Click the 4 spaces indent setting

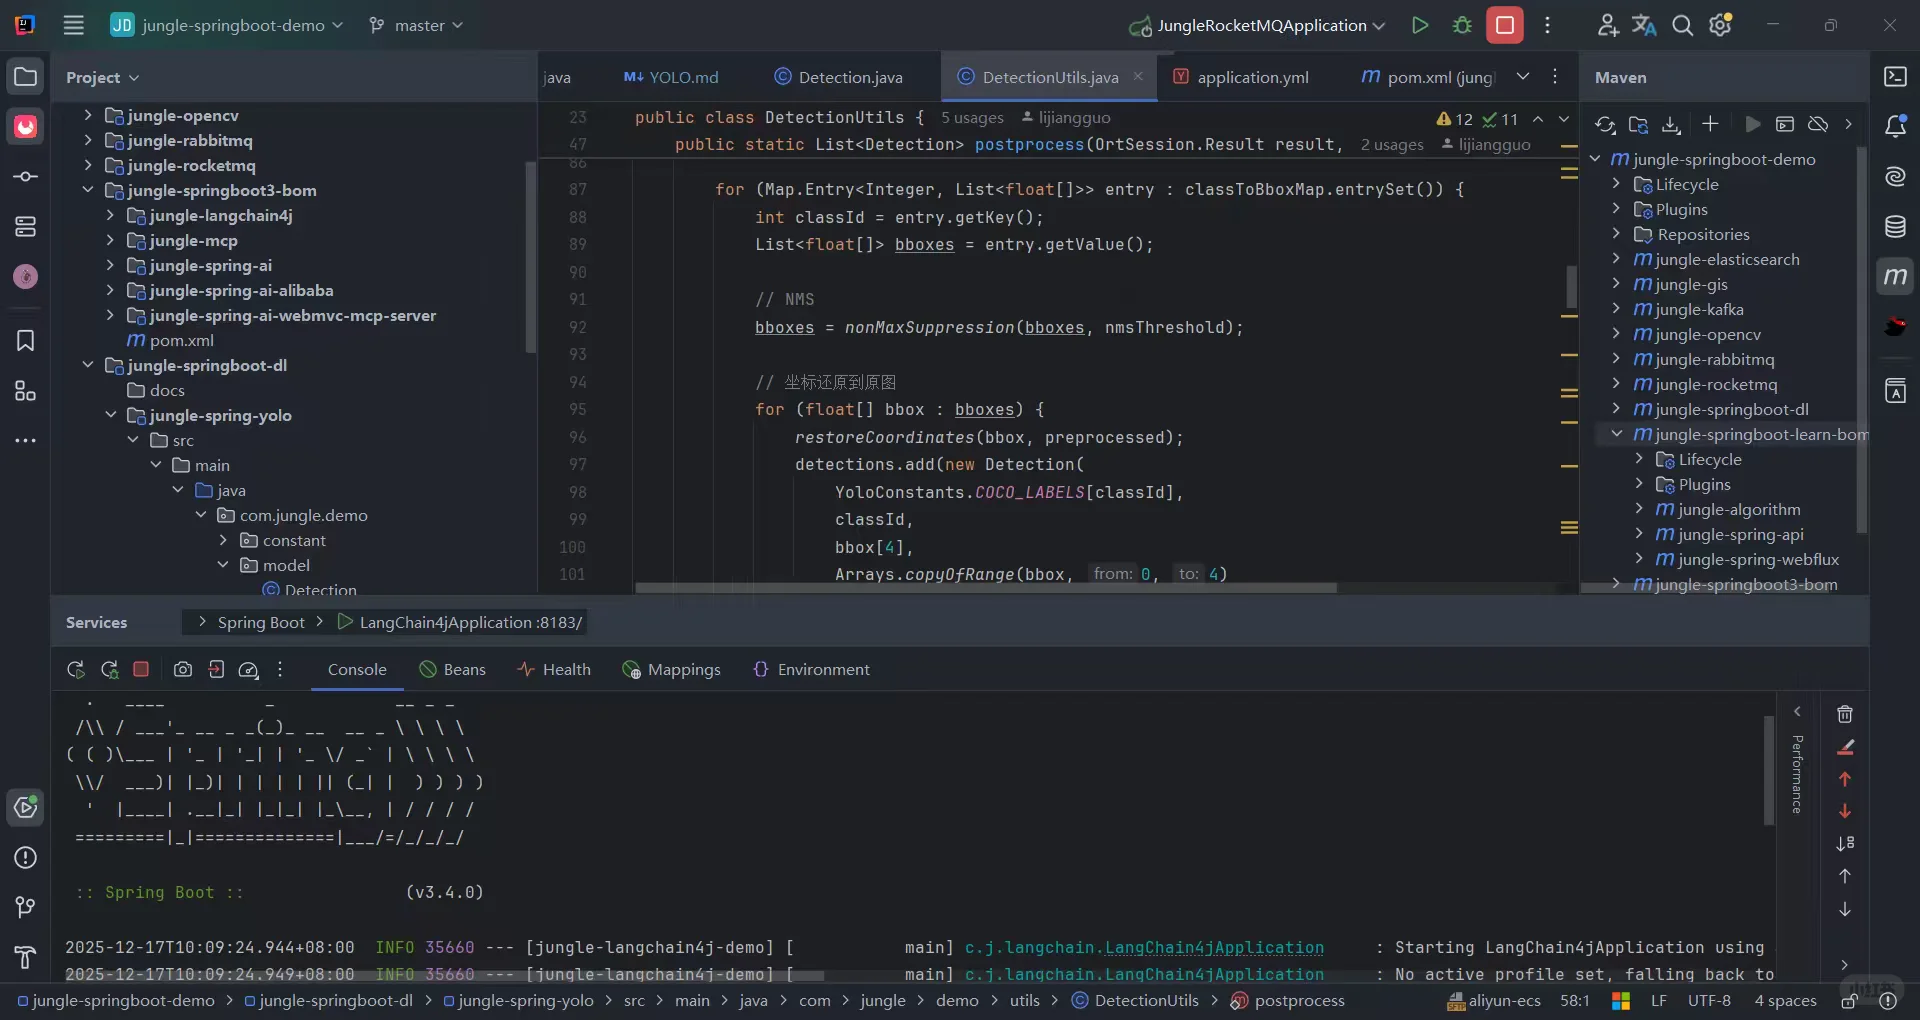[1785, 1001]
